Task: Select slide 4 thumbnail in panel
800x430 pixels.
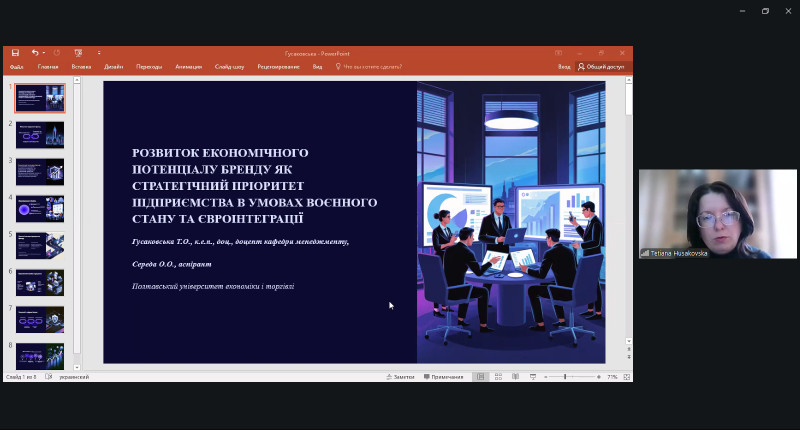Action: pos(39,208)
